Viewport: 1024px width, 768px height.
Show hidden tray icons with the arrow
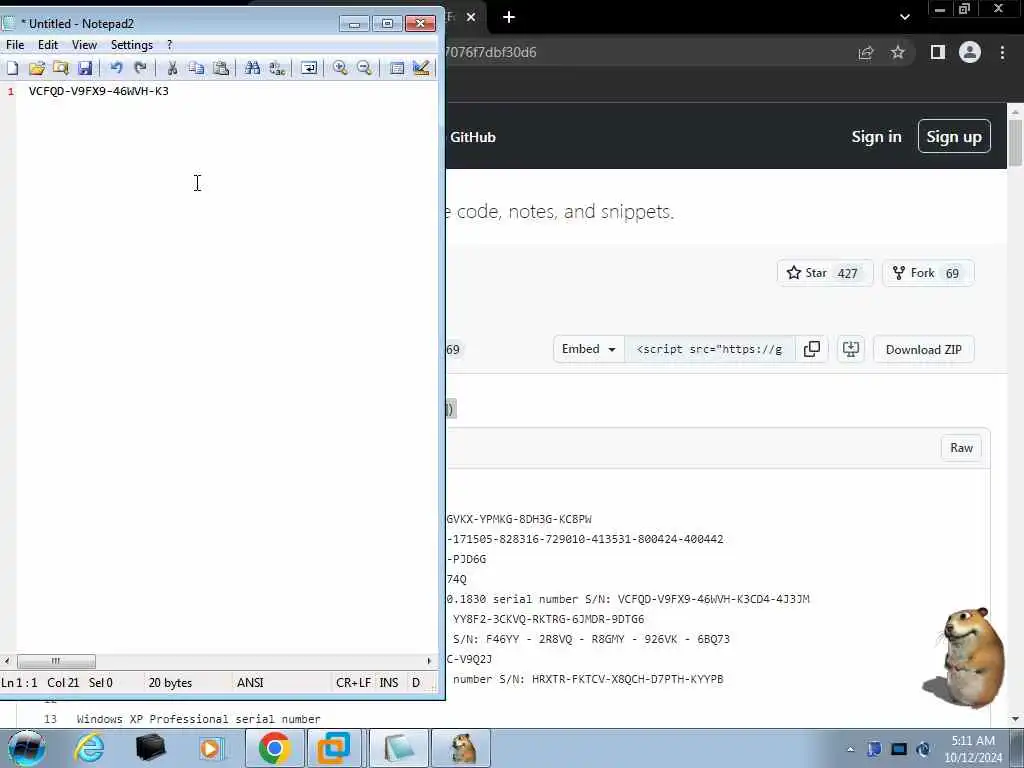850,750
